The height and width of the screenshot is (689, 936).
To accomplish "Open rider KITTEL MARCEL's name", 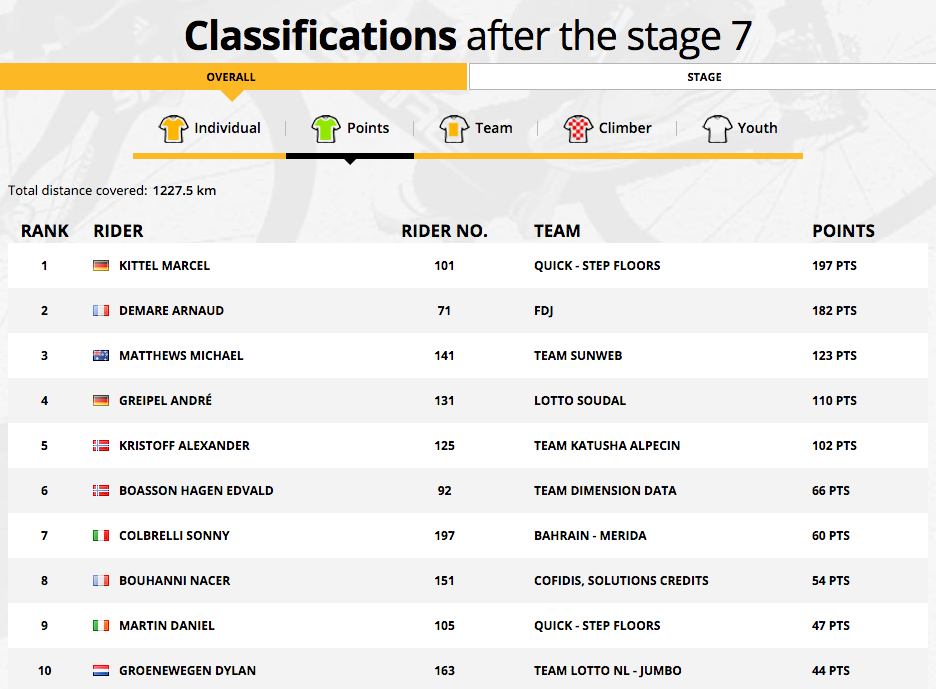I will click(164, 266).
